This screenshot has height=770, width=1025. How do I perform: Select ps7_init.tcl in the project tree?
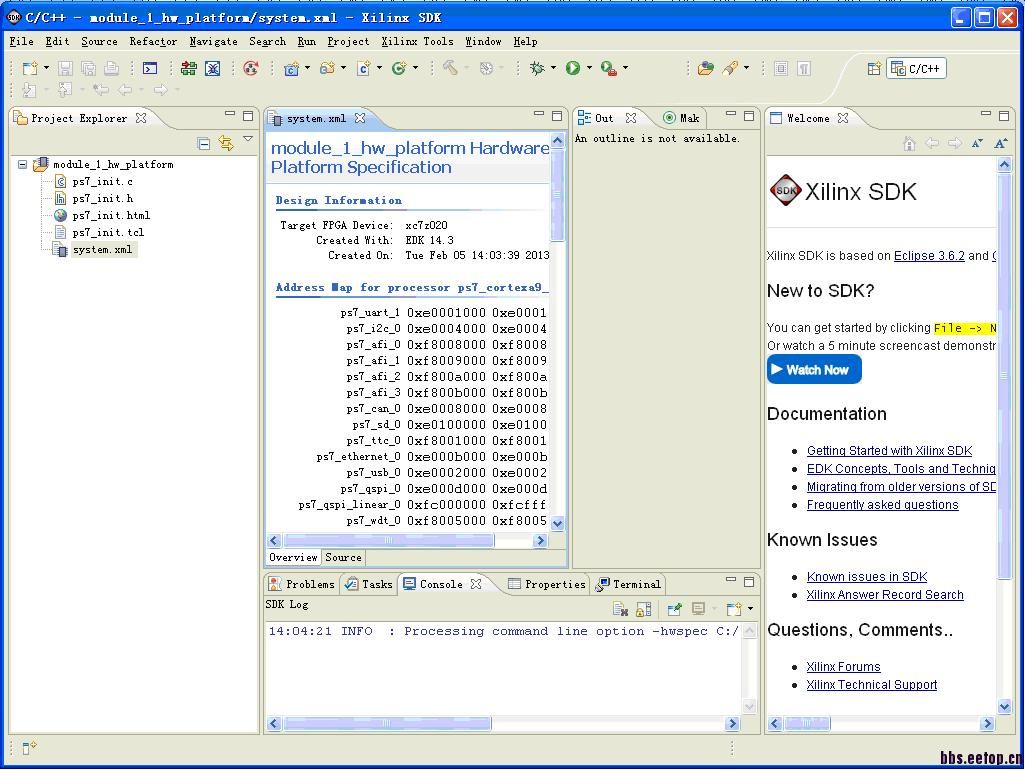click(108, 233)
